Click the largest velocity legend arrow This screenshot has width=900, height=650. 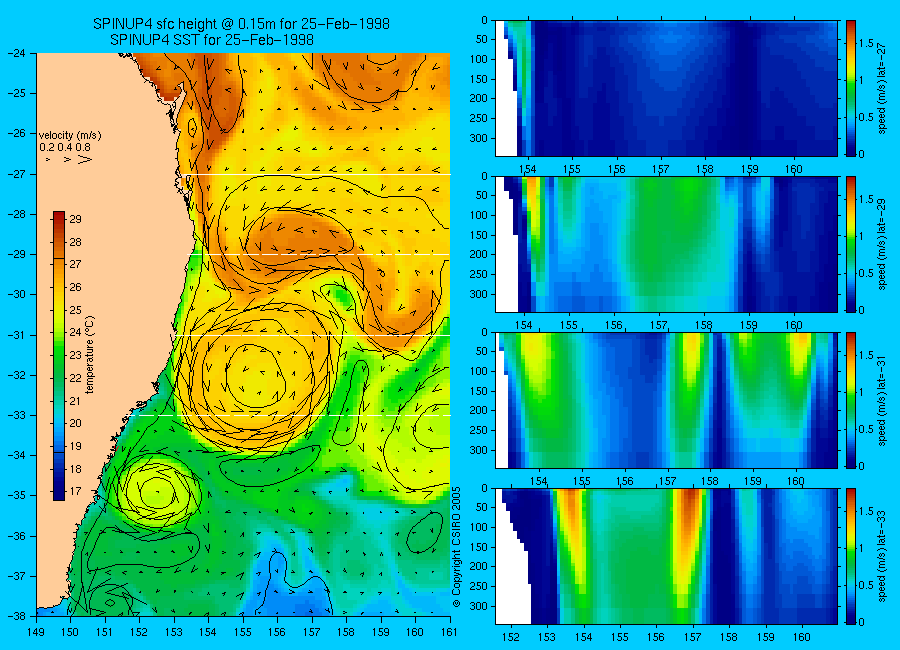85,159
